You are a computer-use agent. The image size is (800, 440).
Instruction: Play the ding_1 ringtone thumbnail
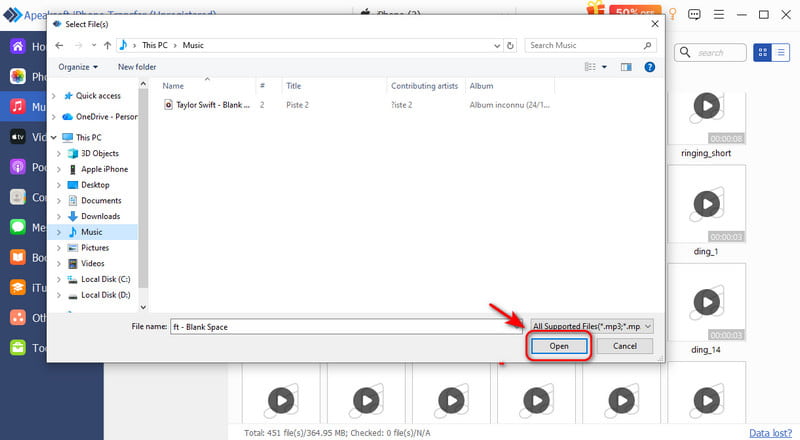[707, 204]
